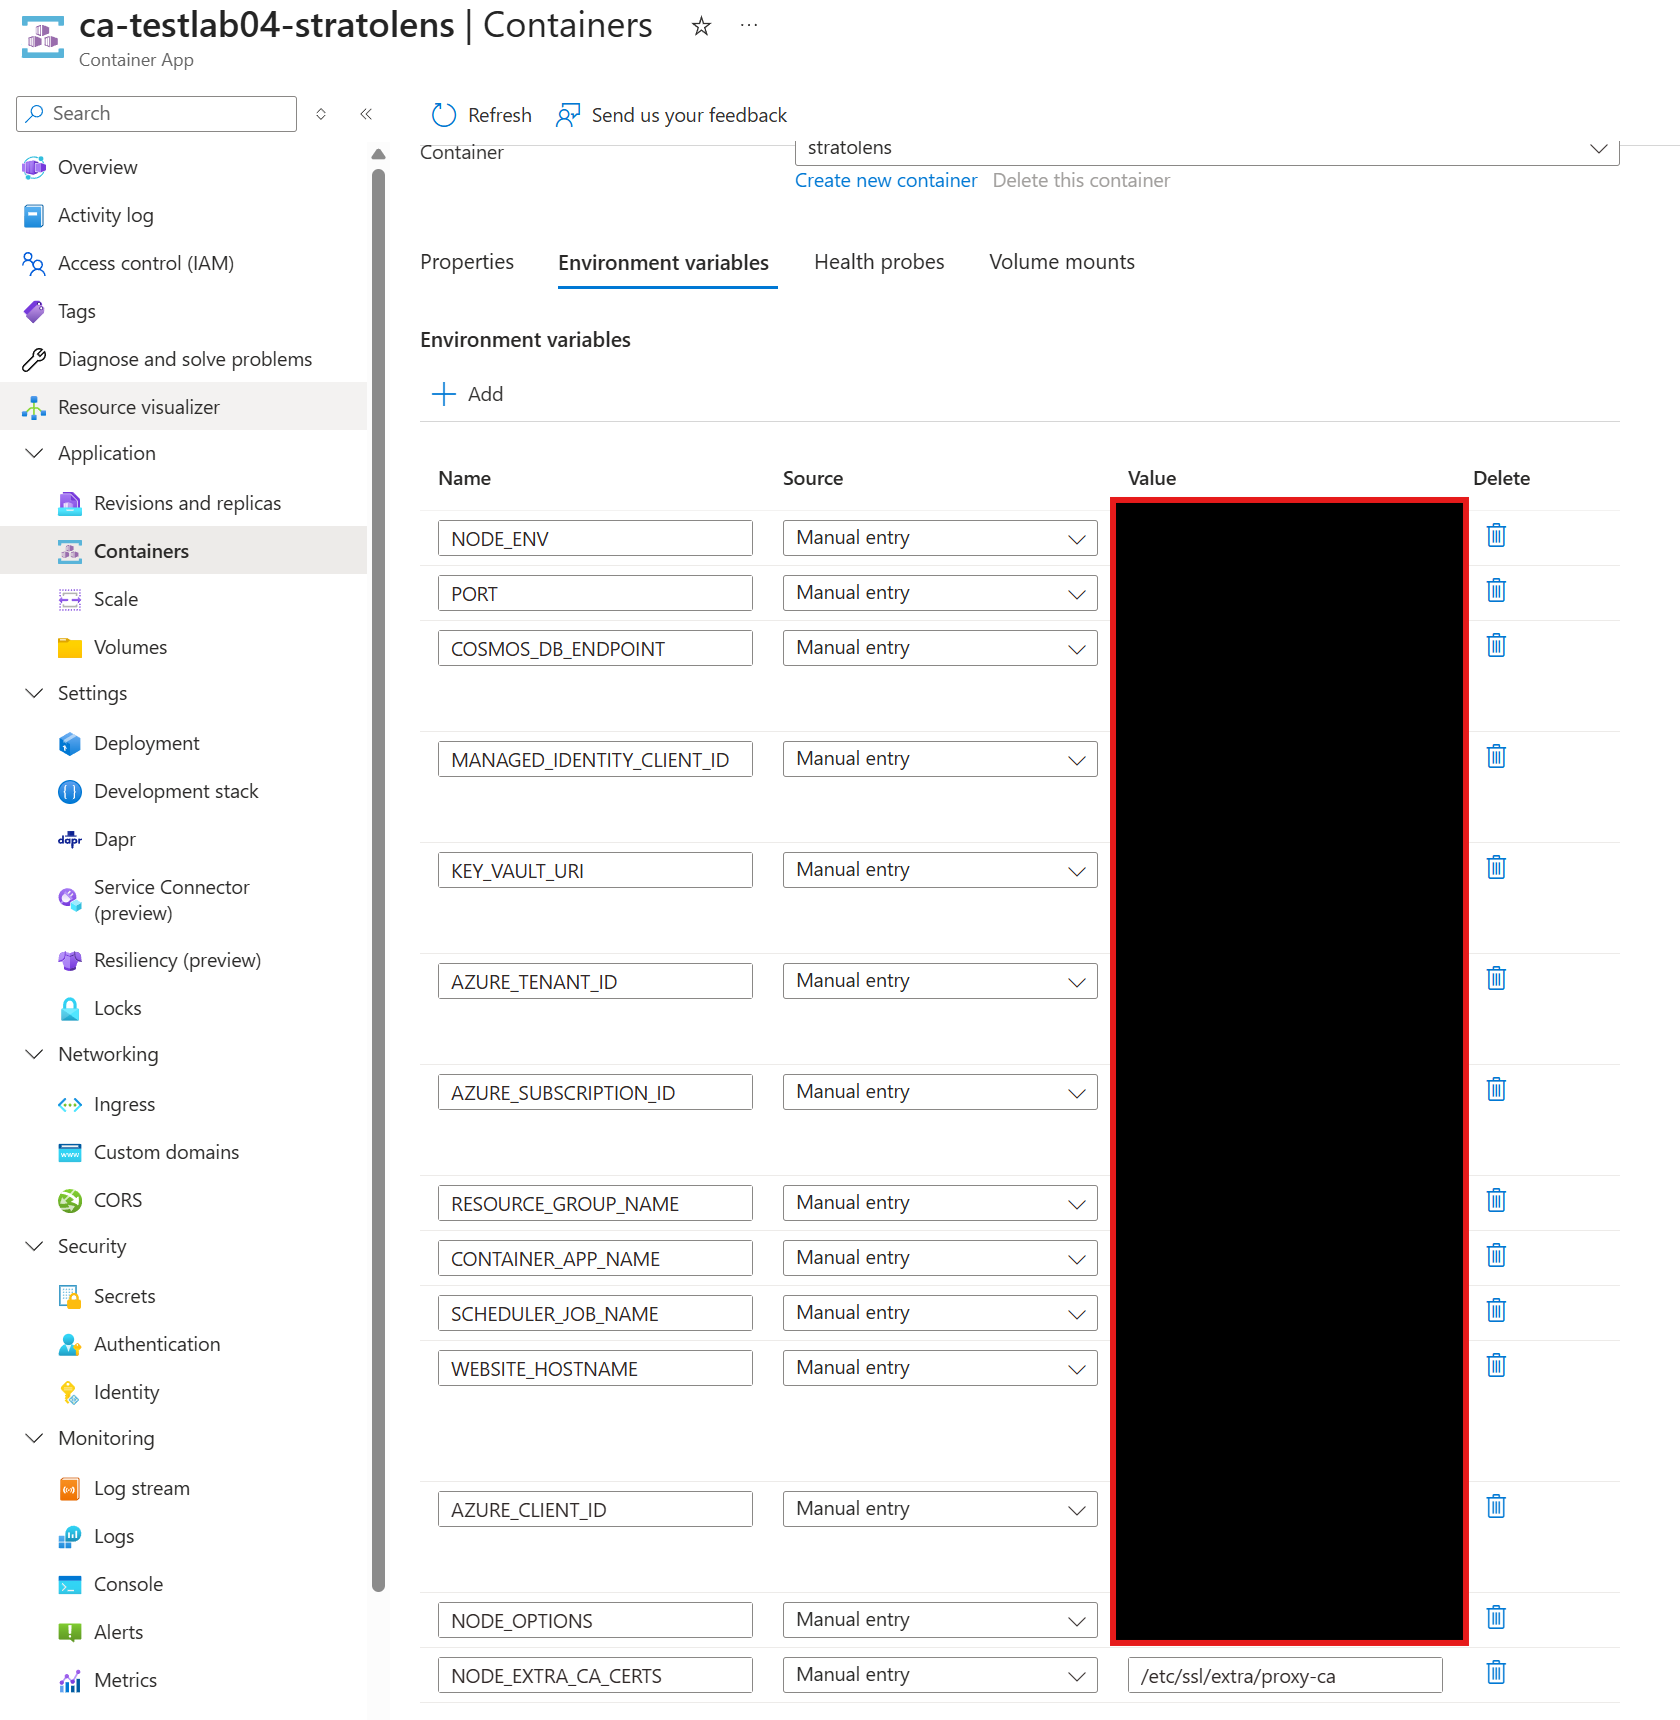Open Diagnose and solve problems
Screen dimensions: 1680x1720
(x=185, y=359)
